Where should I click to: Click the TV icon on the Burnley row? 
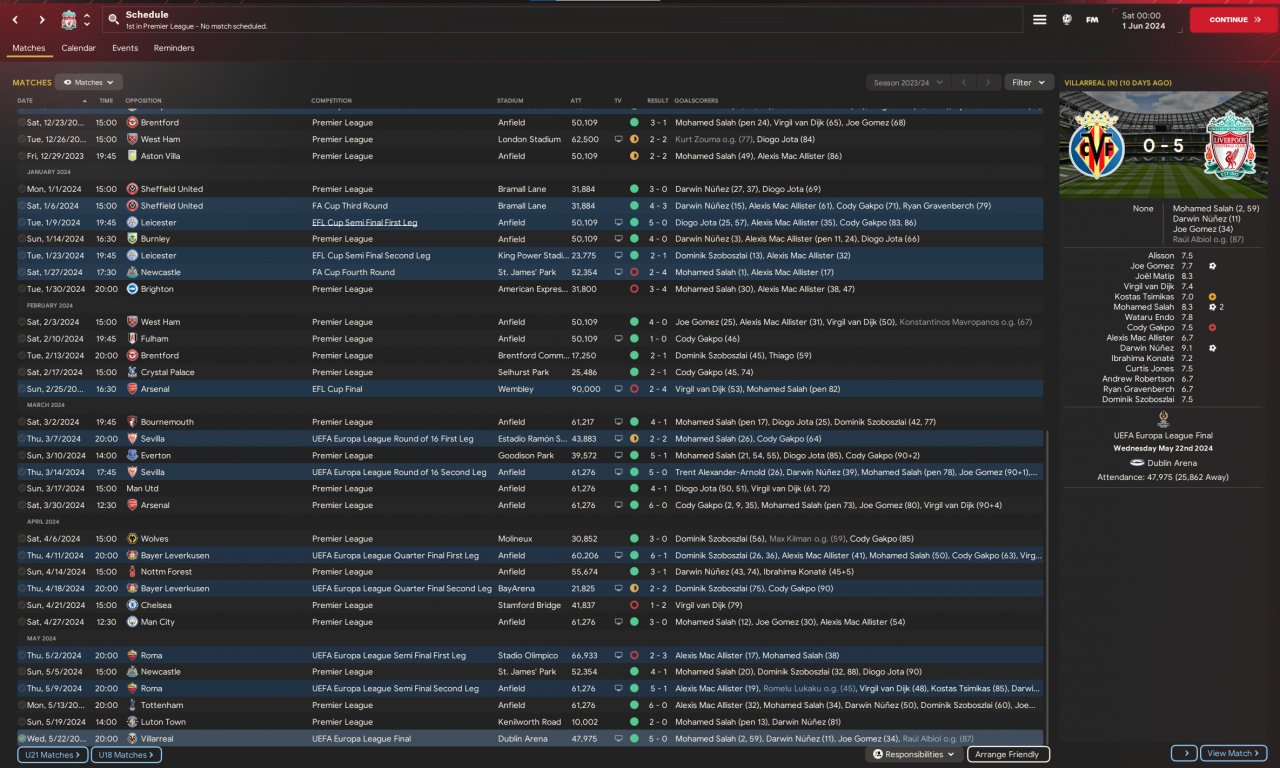tap(619, 239)
